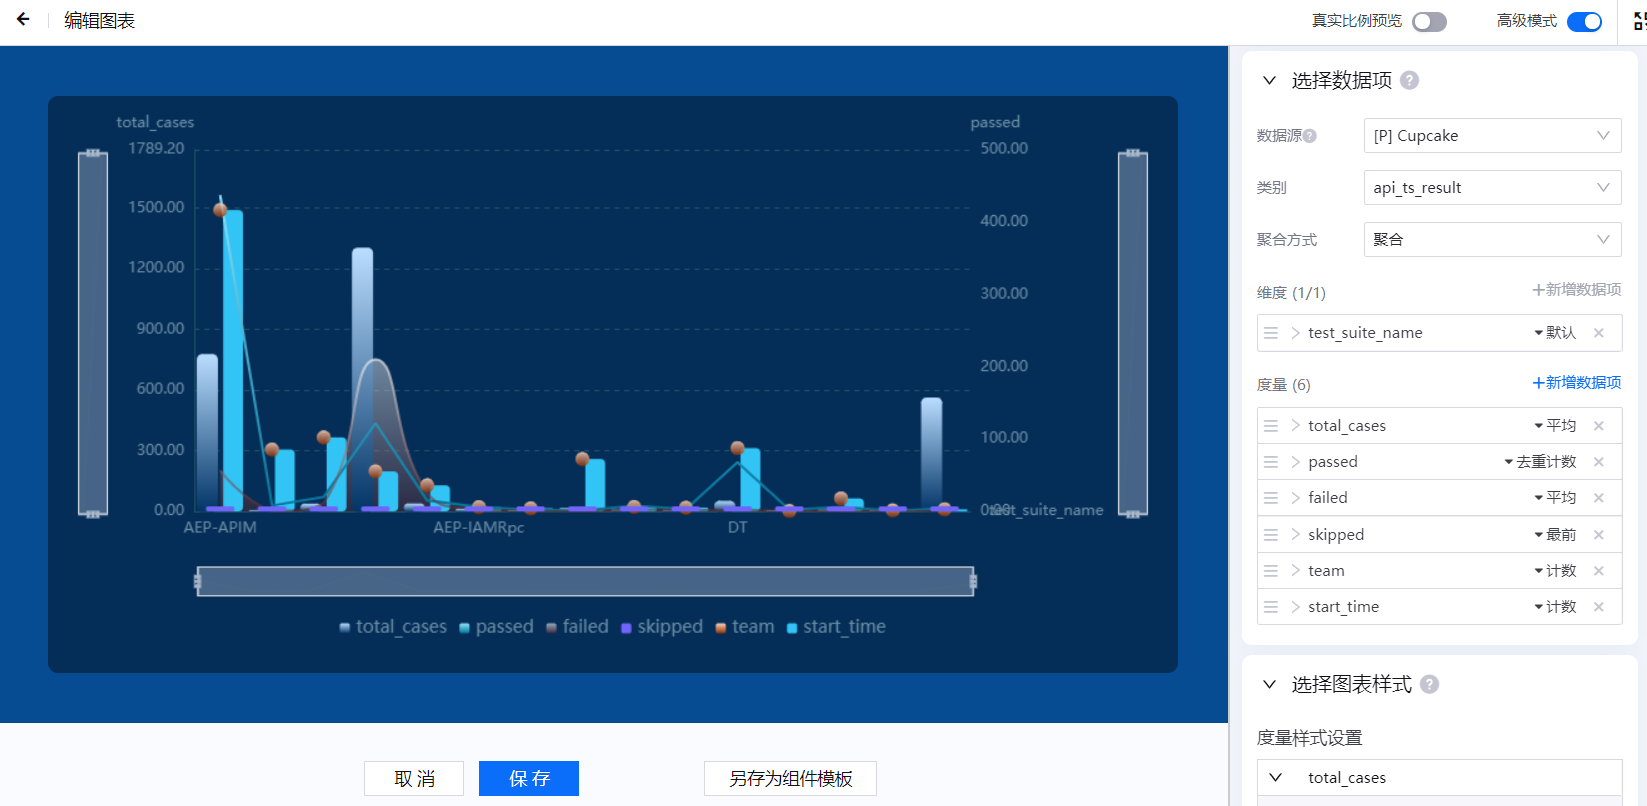Toggle skipped legend item
The width and height of the screenshot is (1647, 806).
662,627
